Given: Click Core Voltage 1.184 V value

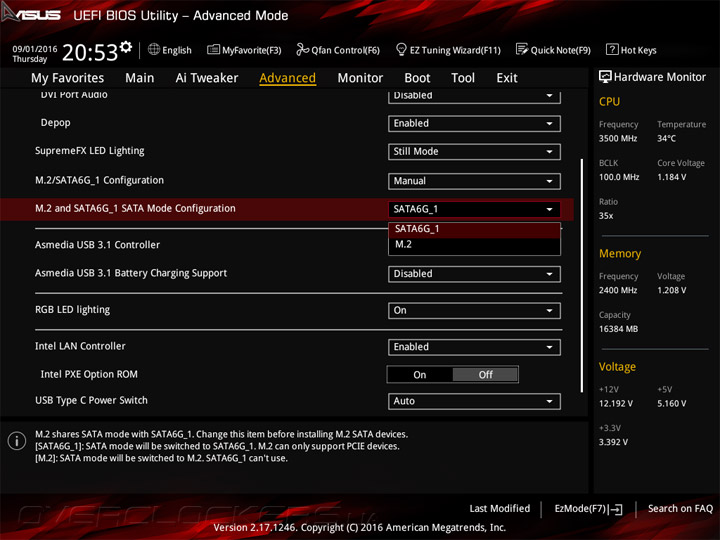Looking at the screenshot, I should coord(671,177).
